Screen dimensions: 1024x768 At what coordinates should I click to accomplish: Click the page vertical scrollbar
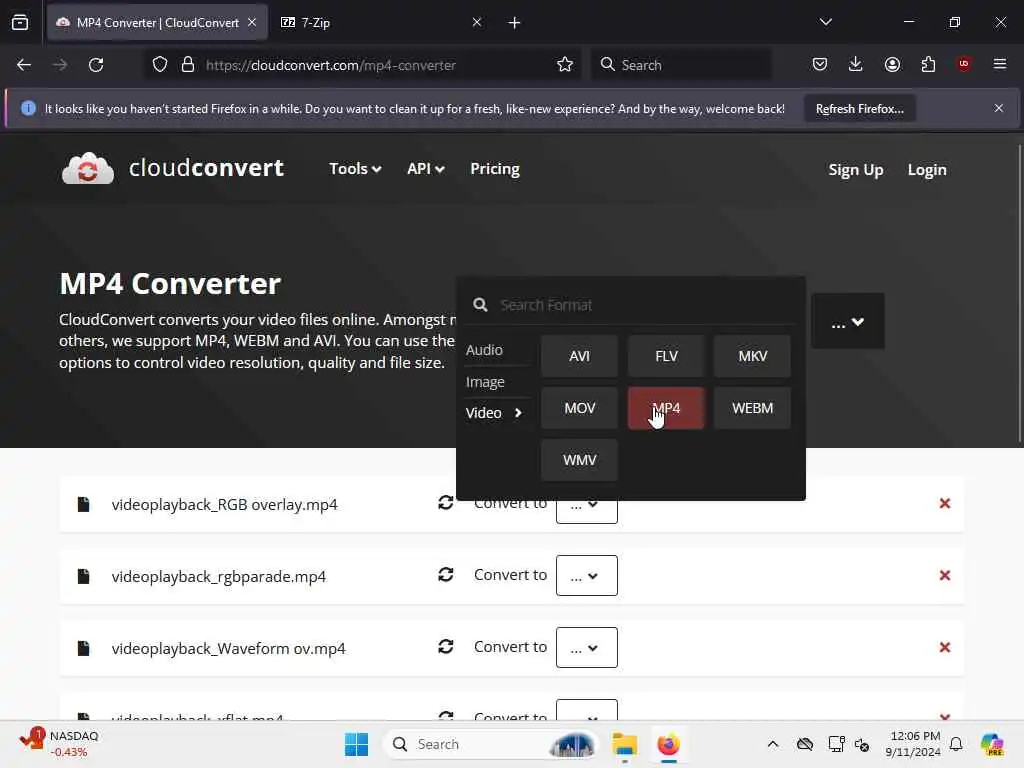[1019, 294]
